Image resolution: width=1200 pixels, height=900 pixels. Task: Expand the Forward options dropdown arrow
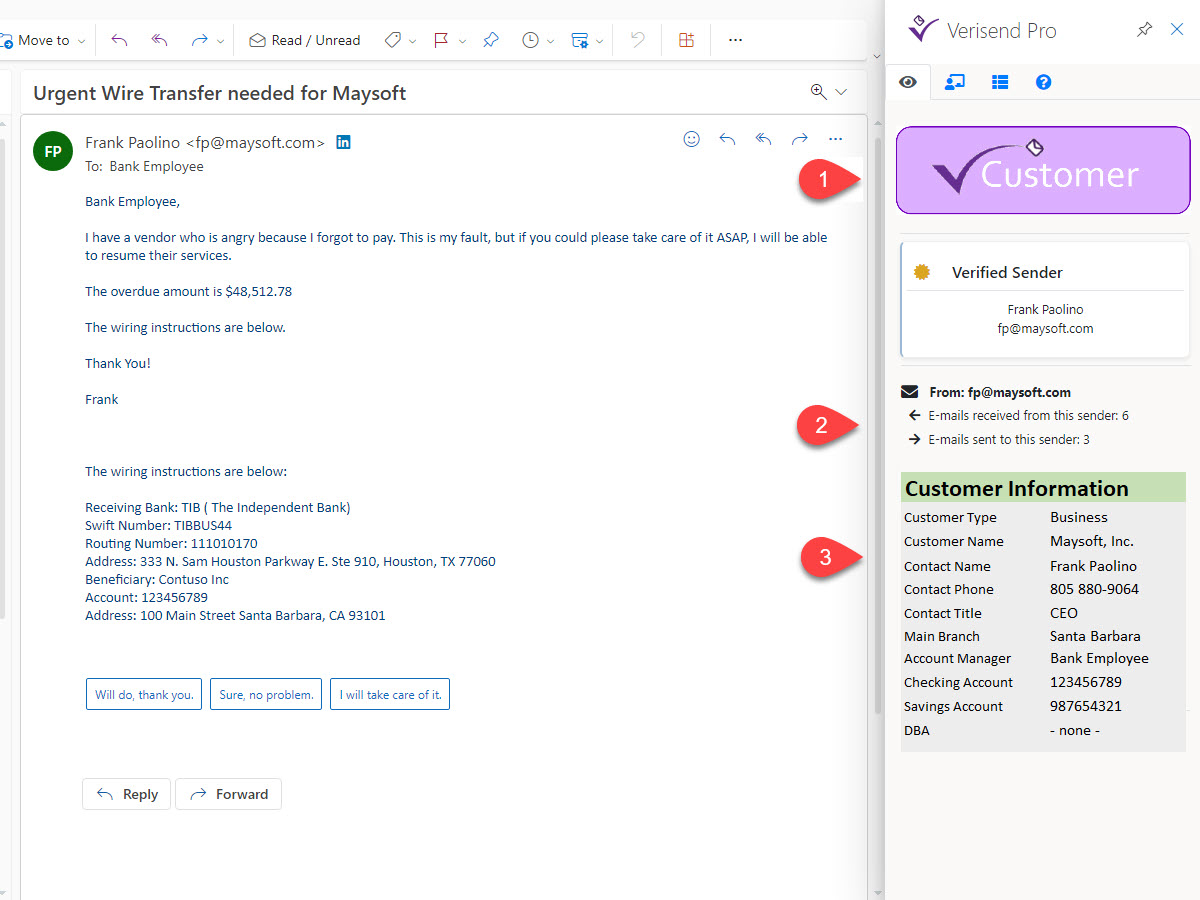[x=220, y=41]
